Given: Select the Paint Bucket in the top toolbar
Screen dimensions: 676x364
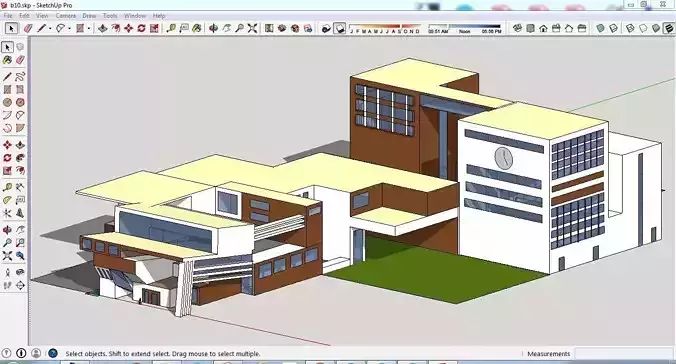Looking at the screenshot, I should click(197, 28).
